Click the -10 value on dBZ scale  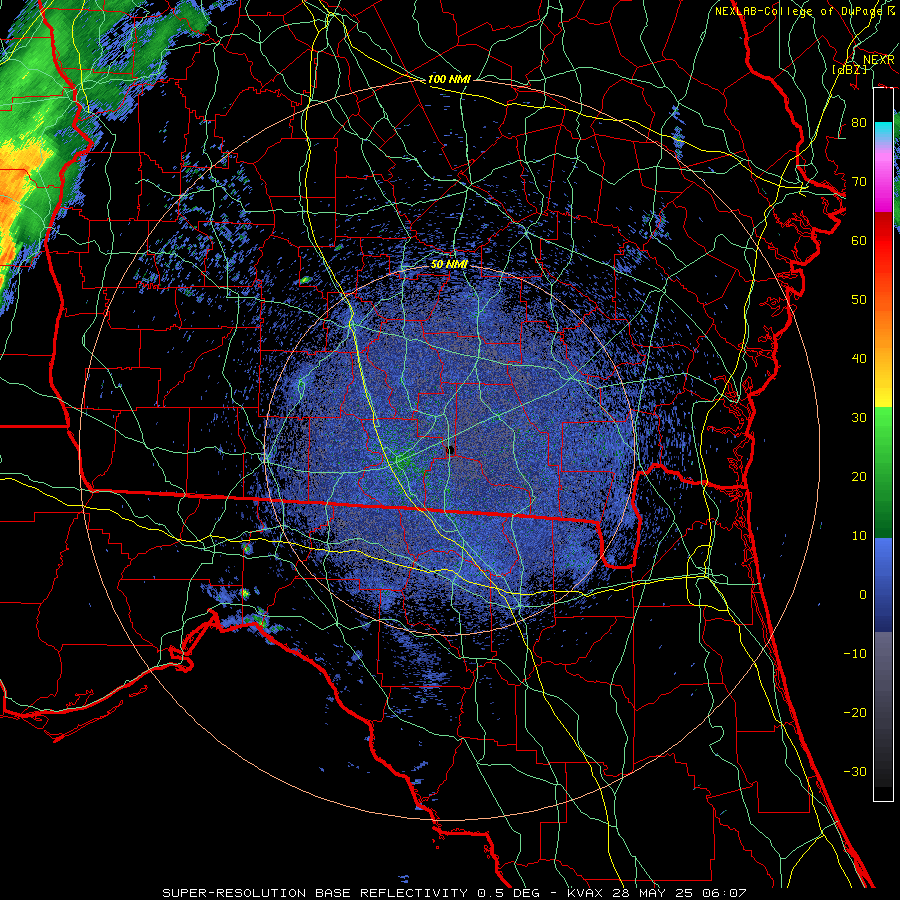855,654
